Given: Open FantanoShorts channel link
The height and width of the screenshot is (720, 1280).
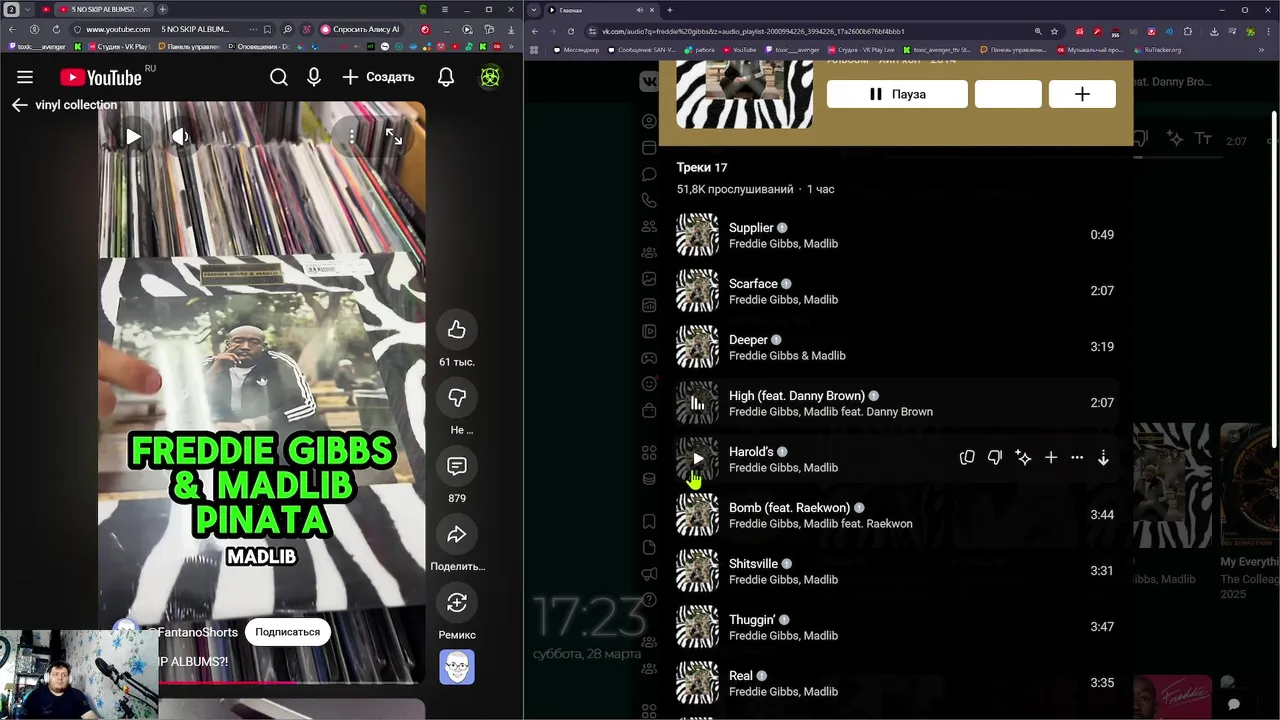Looking at the screenshot, I should (198, 632).
